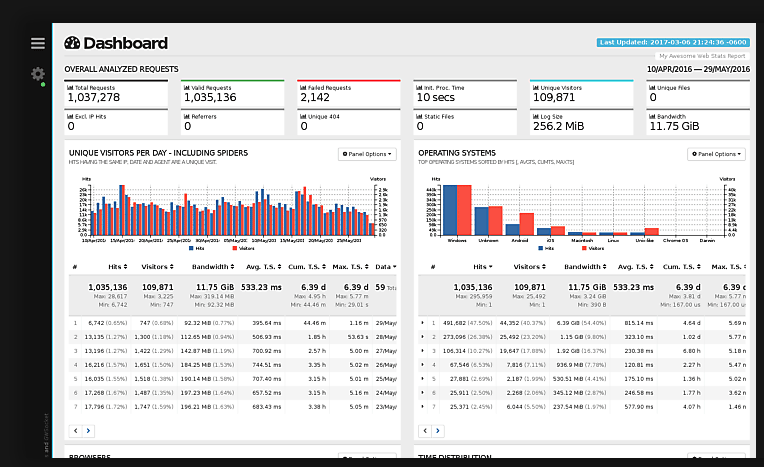Screen dimensions: 764x467
Task: Sort Unique Visitors table by Hits column
Action: 117,267
